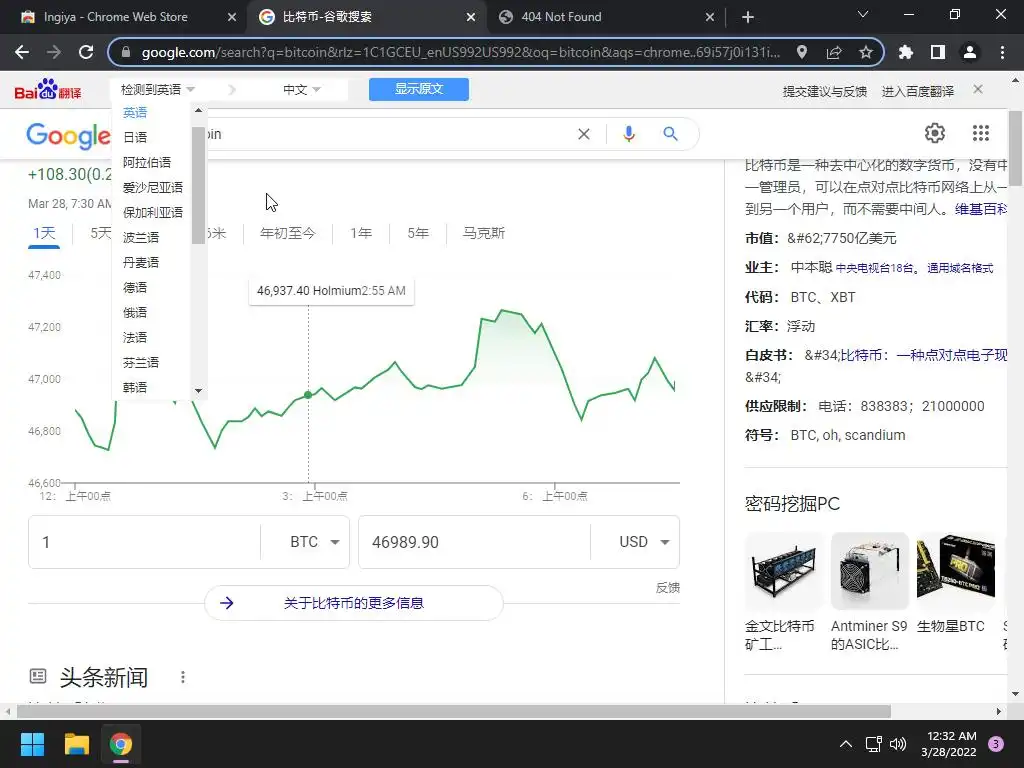Screen dimensions: 1024x768
Task: Select the 1天 chart range tab
Action: pyautogui.click(x=44, y=233)
